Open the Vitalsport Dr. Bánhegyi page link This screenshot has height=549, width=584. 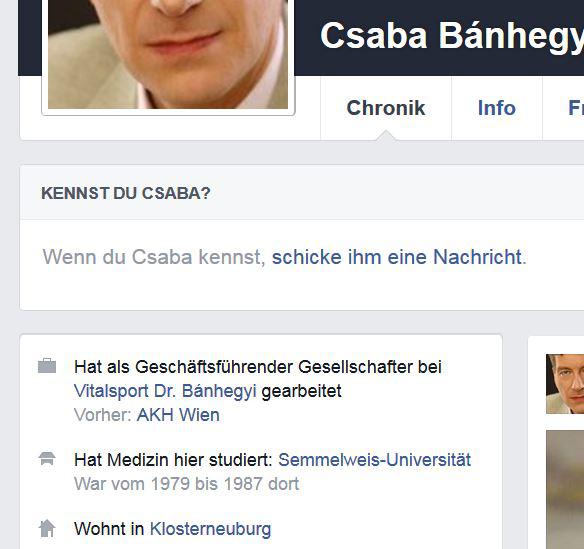pyautogui.click(x=165, y=391)
